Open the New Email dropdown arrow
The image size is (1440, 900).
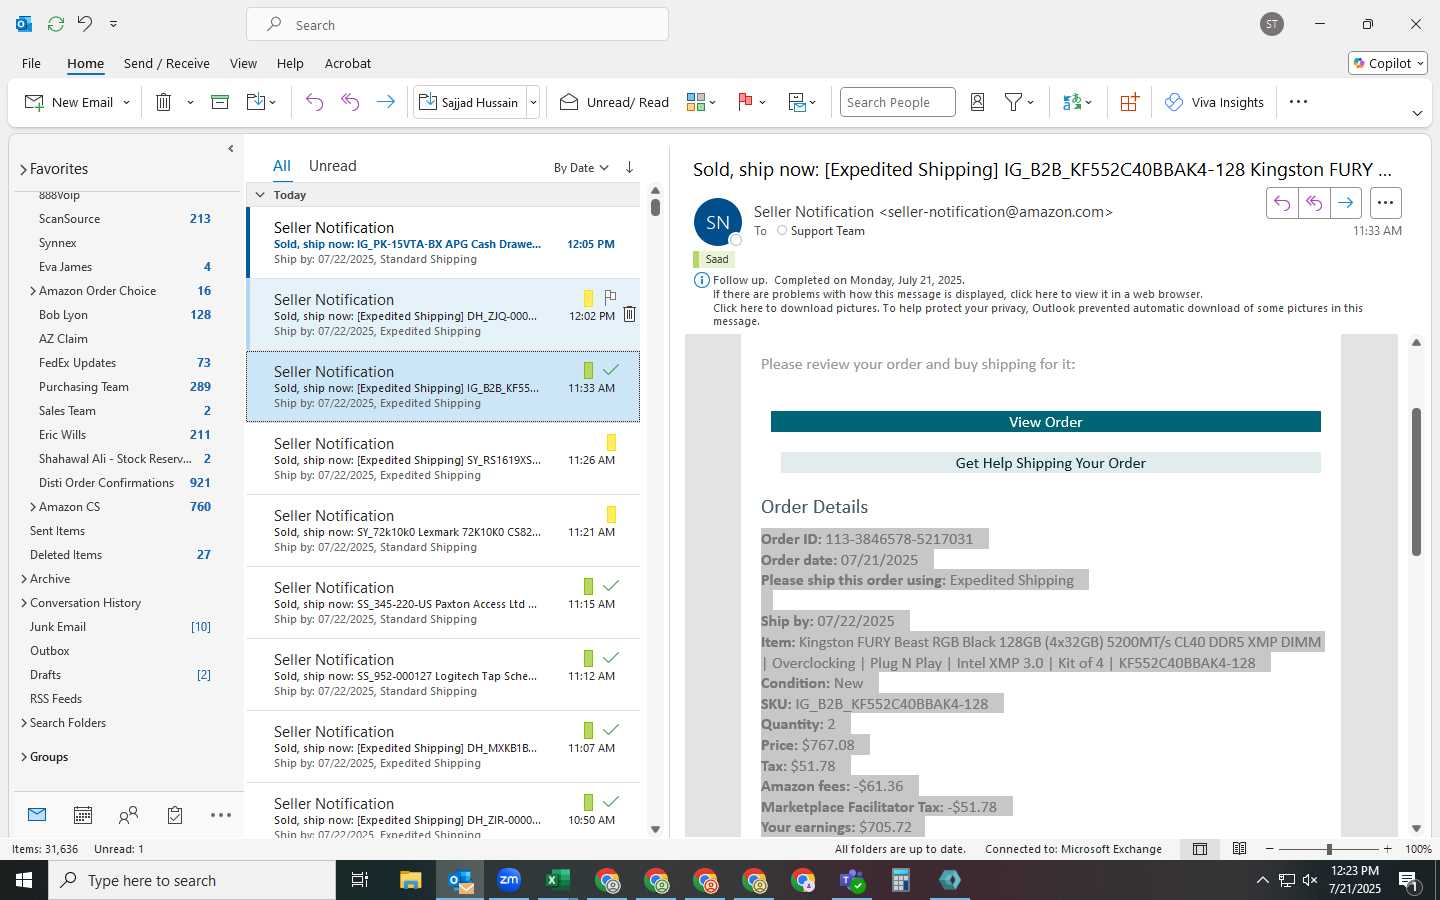126,102
